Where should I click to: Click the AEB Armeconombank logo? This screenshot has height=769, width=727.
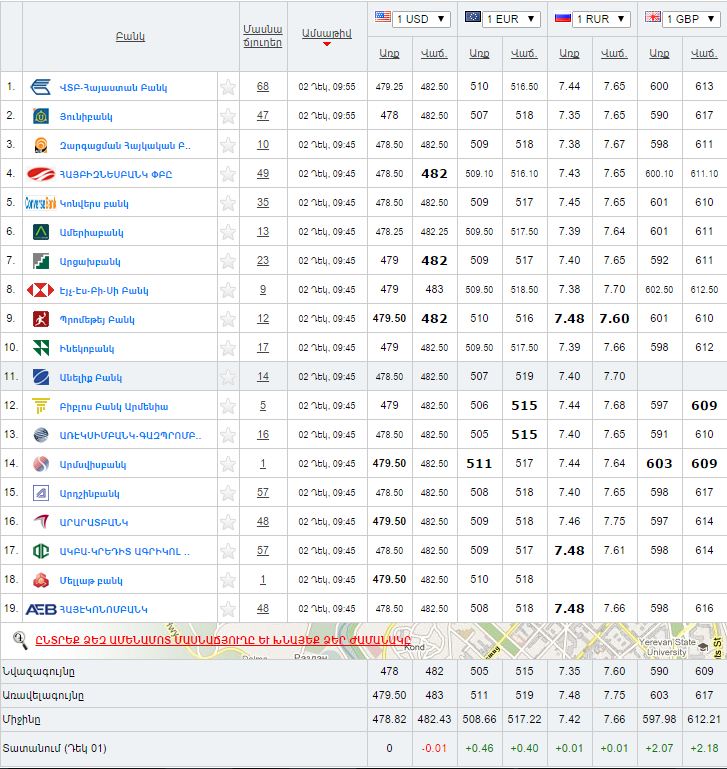pos(40,609)
